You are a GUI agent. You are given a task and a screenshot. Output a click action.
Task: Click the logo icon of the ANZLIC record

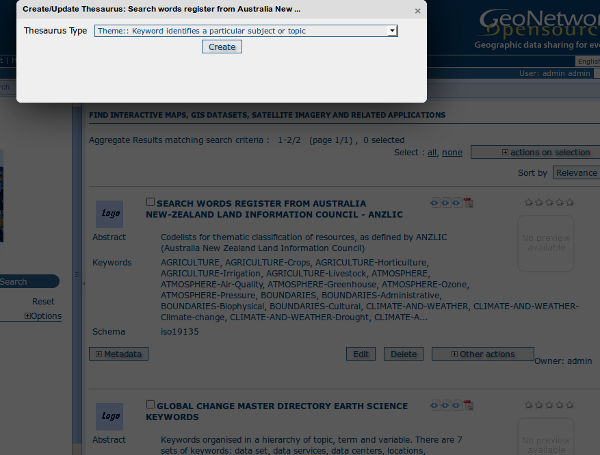(x=109, y=214)
